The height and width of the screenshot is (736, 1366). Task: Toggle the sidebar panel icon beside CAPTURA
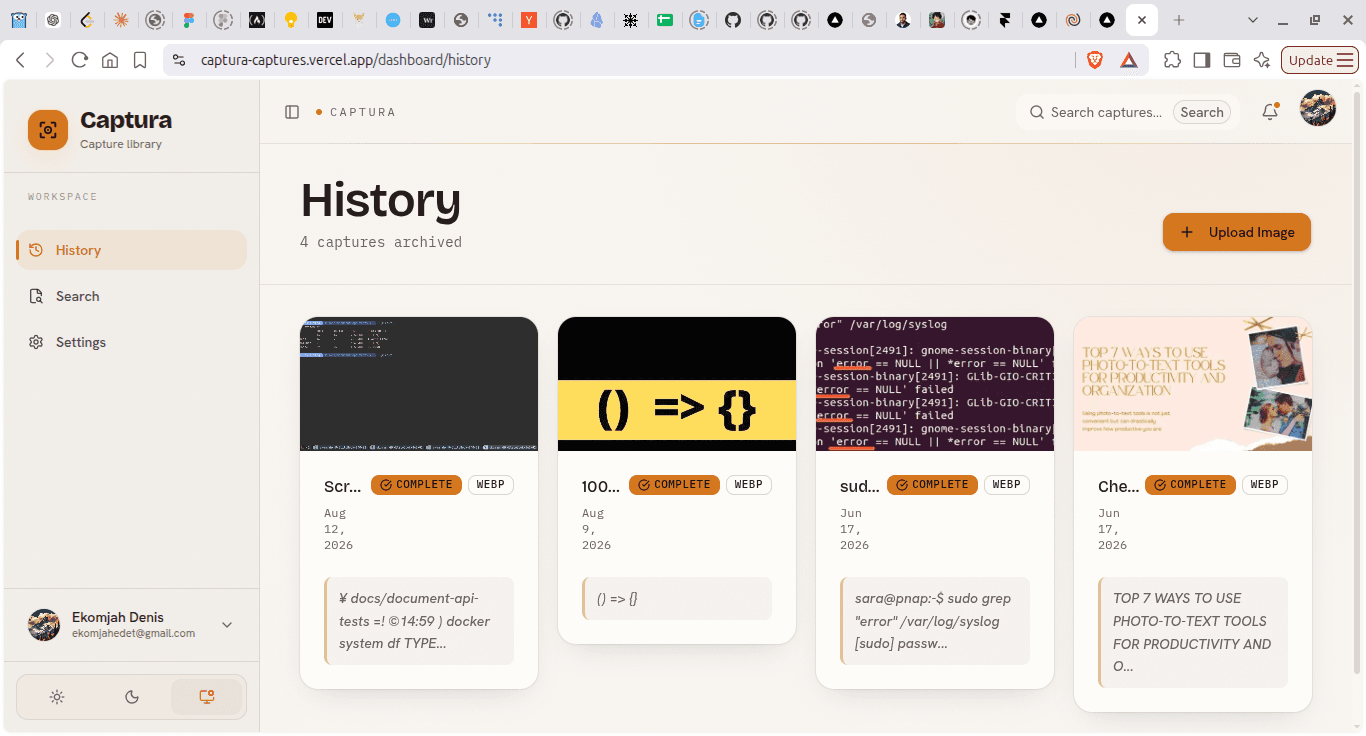tap(292, 112)
